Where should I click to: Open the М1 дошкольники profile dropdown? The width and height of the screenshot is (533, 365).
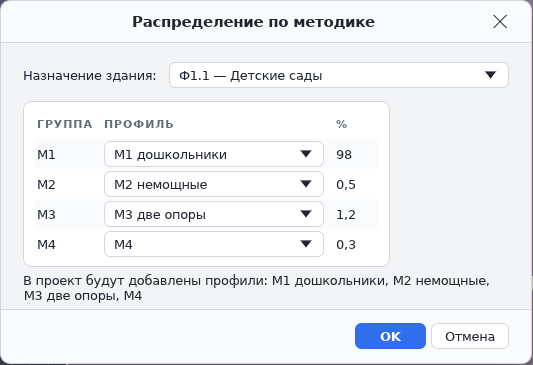coord(214,154)
